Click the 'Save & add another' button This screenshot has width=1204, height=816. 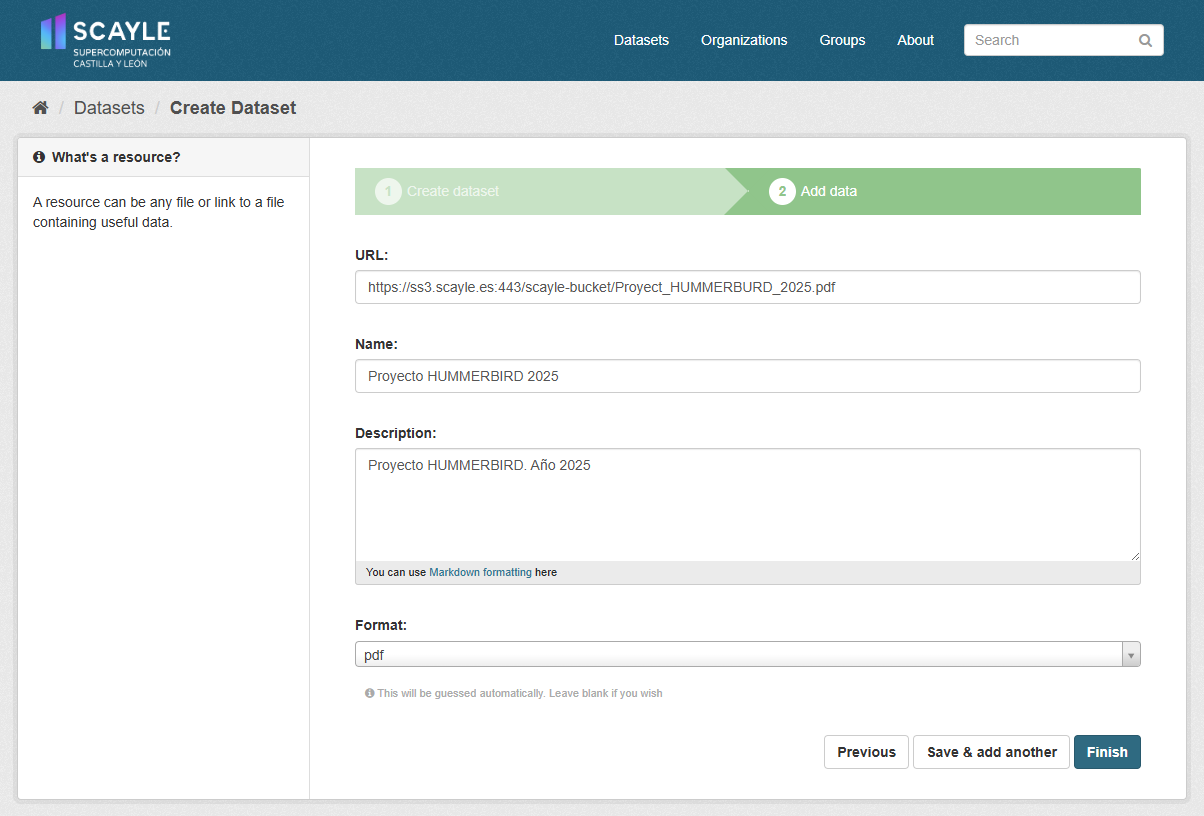991,752
